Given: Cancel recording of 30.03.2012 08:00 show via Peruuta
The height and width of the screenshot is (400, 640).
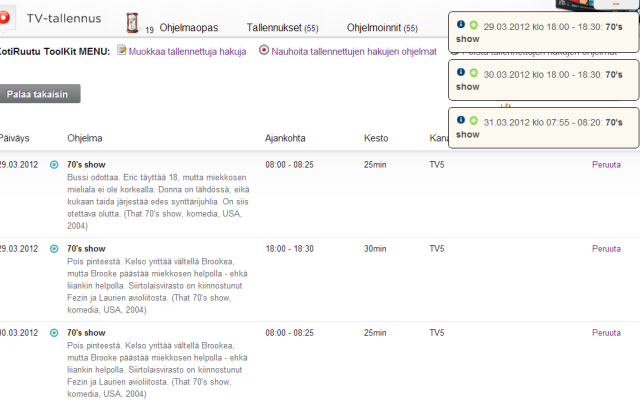Looking at the screenshot, I should click(x=606, y=333).
